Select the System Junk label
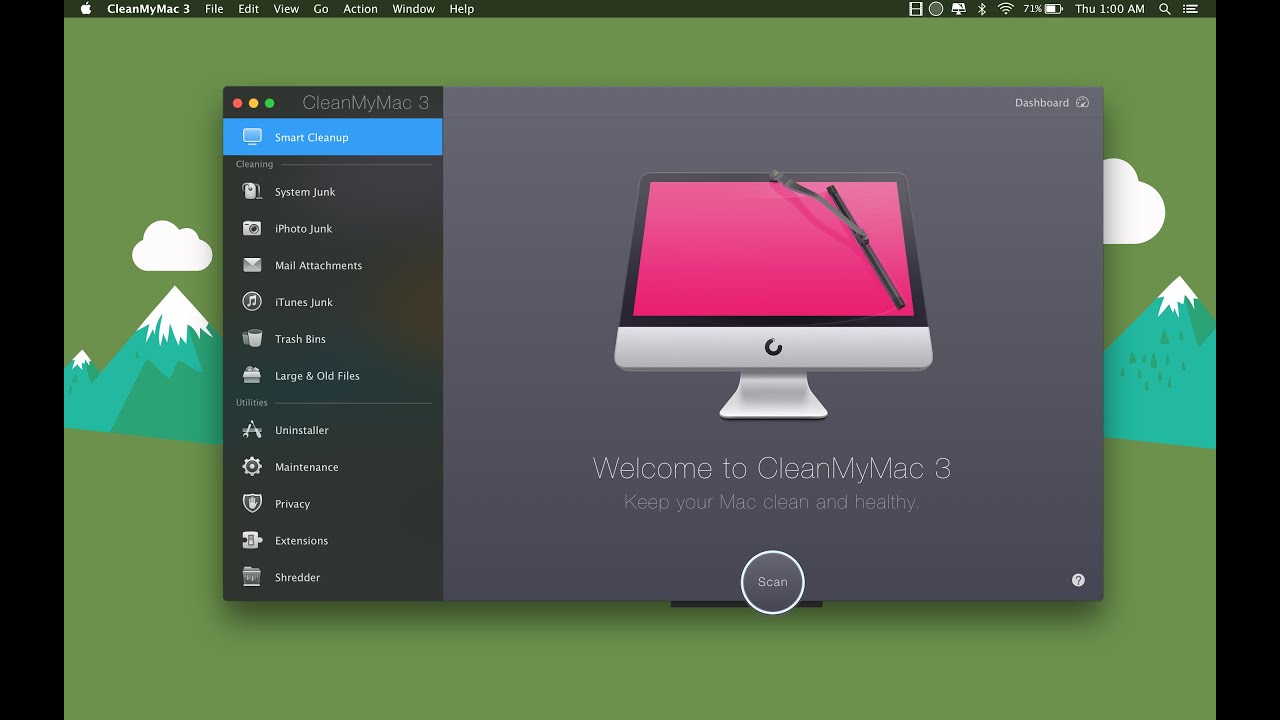1280x720 pixels. tap(305, 192)
